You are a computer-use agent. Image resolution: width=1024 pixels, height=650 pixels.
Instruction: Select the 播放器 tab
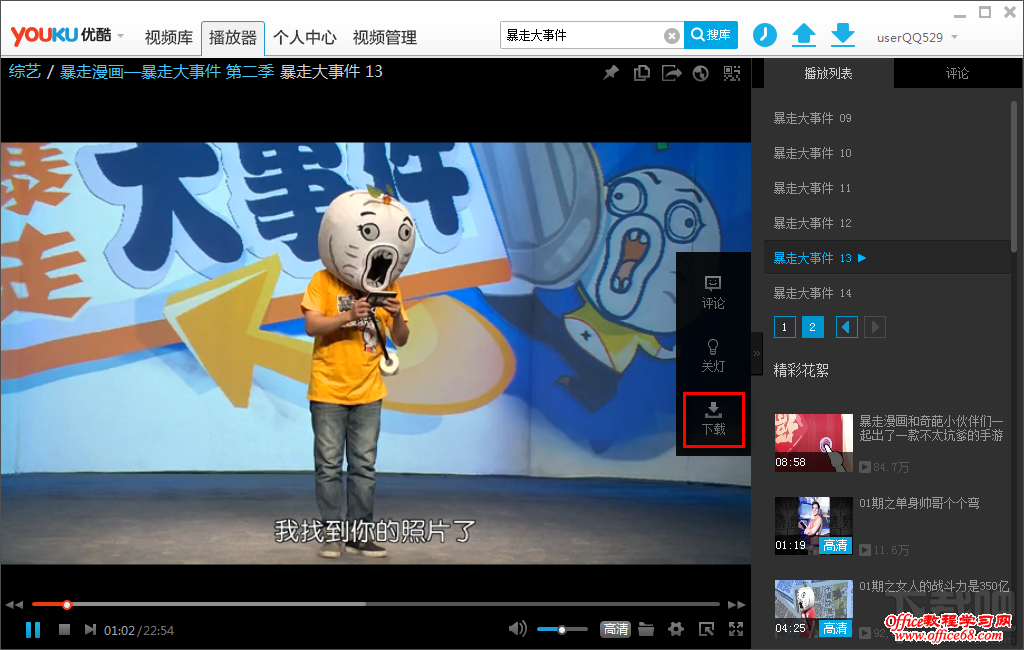click(232, 38)
